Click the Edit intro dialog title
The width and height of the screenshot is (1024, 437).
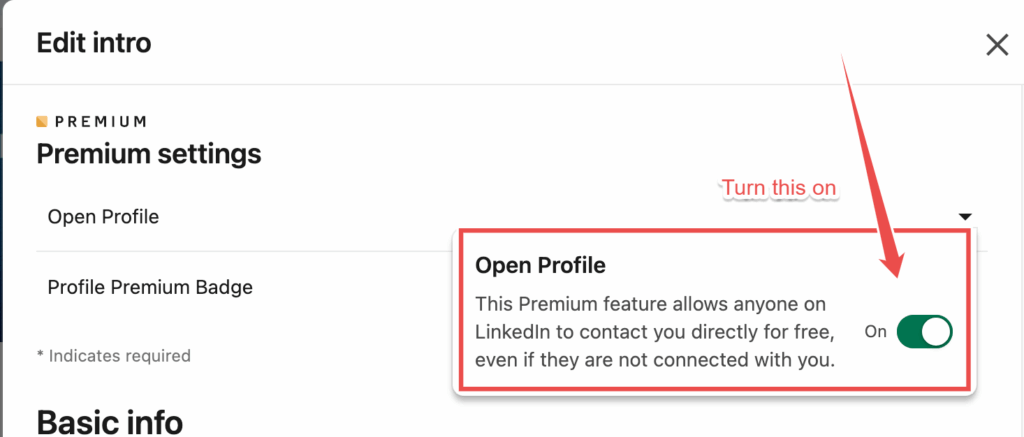[94, 43]
